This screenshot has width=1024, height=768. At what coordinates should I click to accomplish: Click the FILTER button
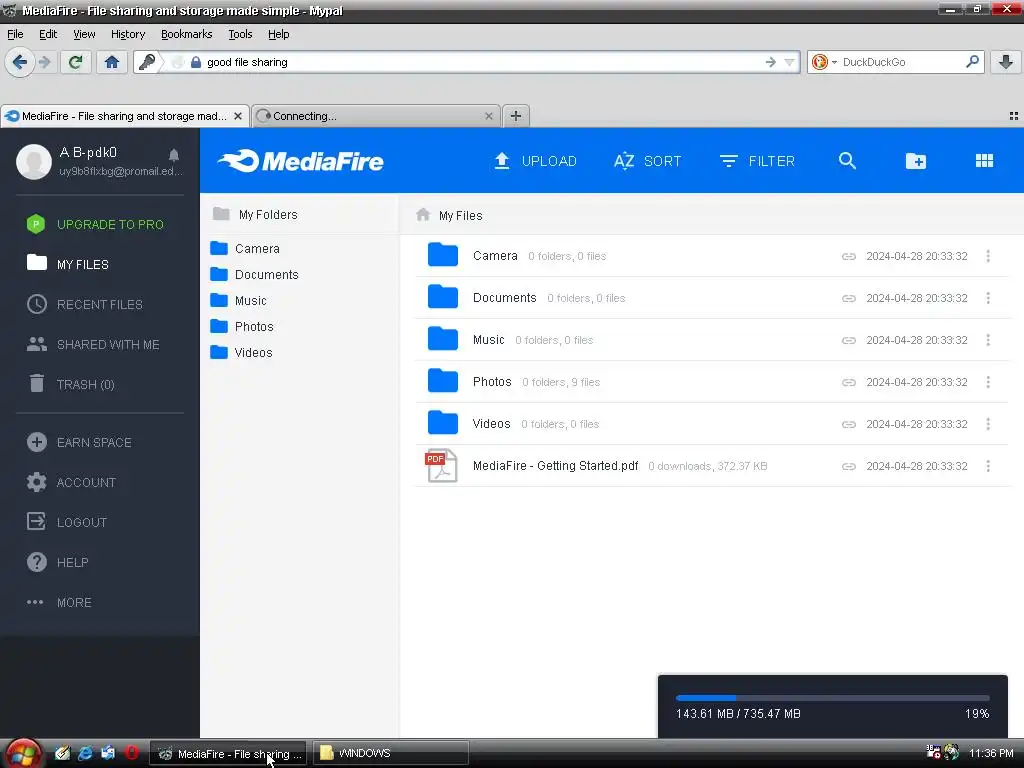click(x=758, y=161)
